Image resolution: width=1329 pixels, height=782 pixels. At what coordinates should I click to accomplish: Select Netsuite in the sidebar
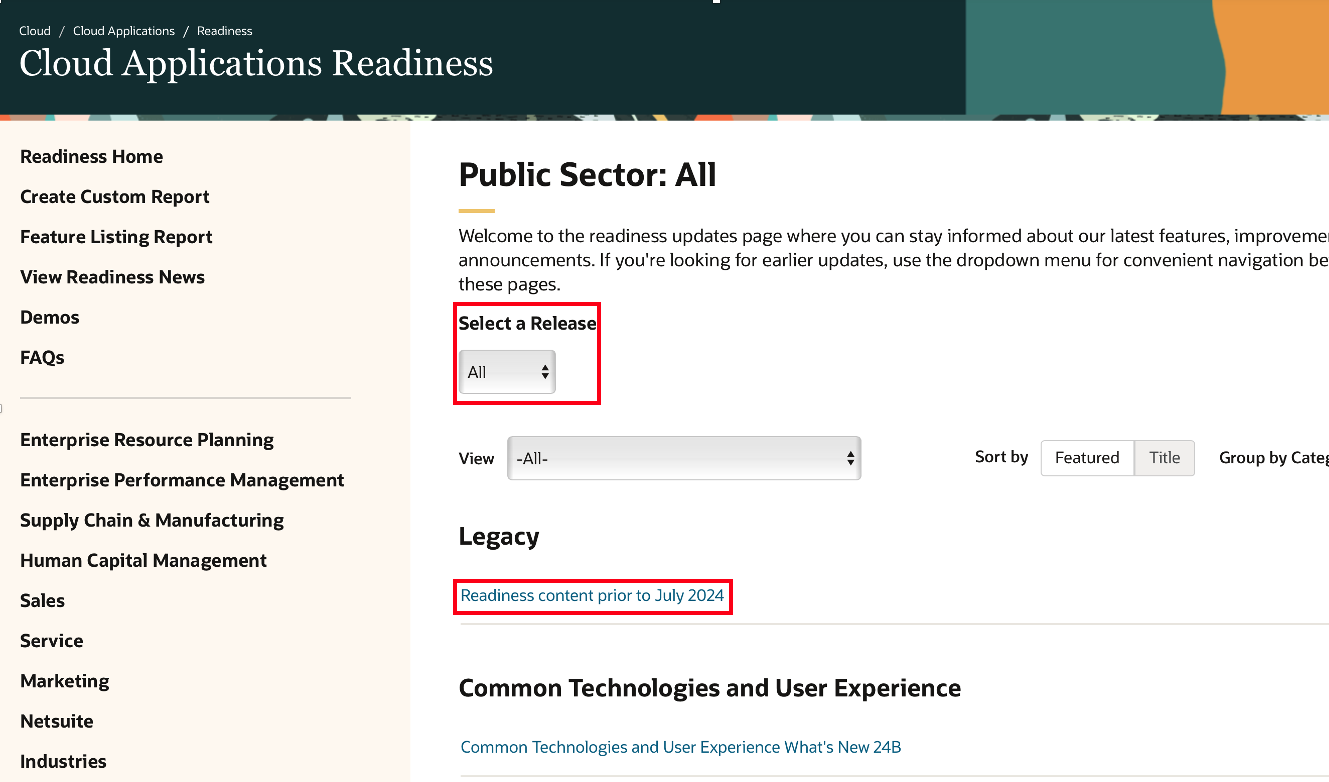click(57, 721)
